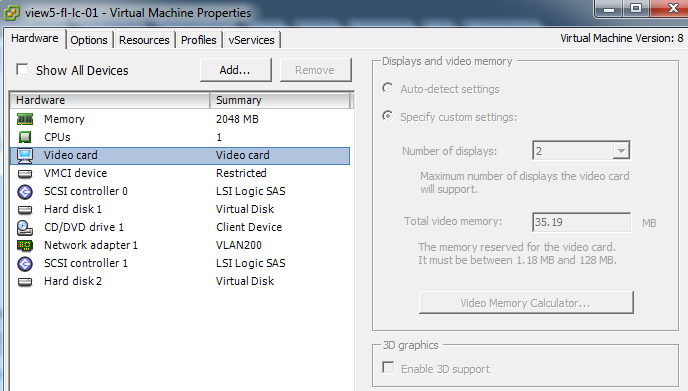Click the Total video memory field

click(x=581, y=222)
